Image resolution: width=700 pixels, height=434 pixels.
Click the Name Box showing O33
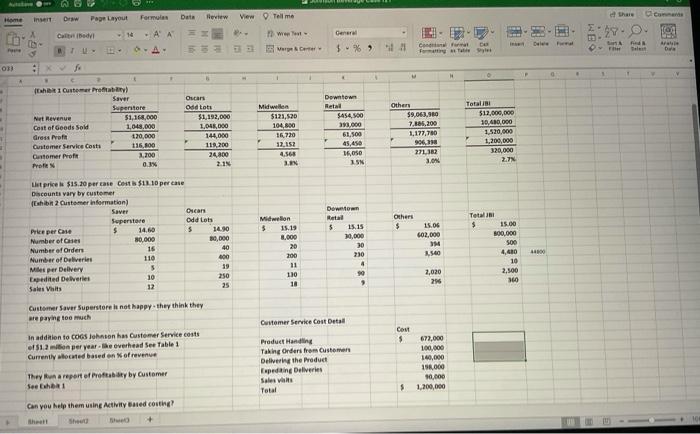(16, 69)
